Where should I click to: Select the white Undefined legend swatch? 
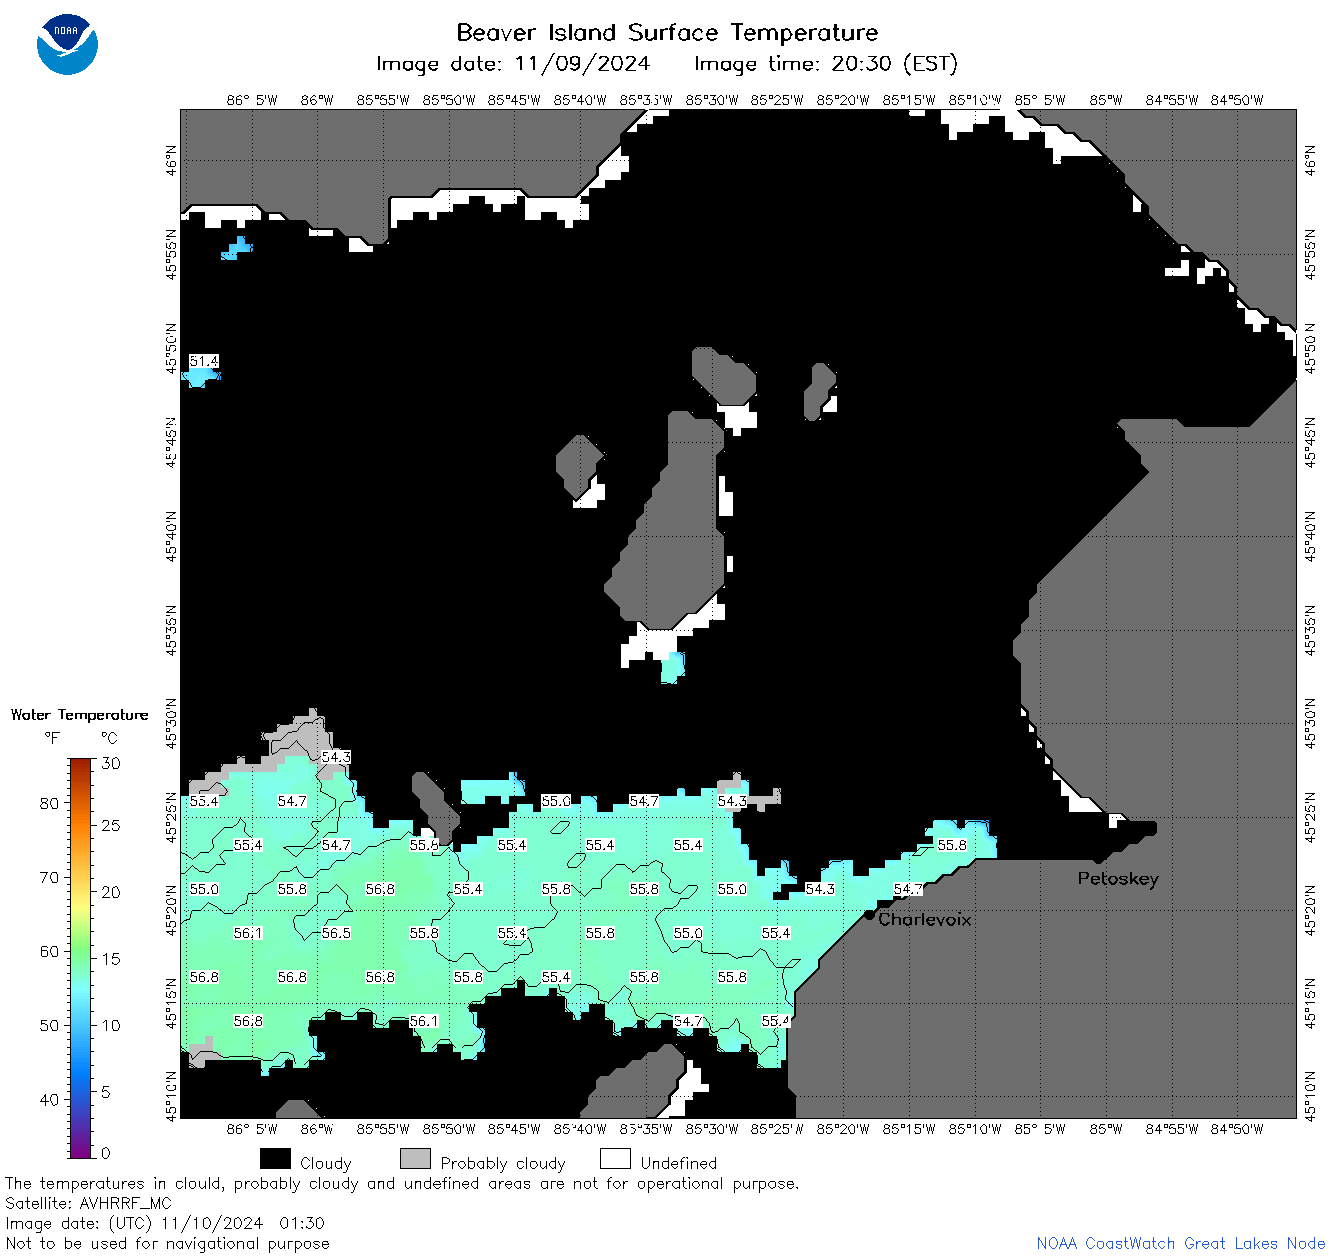click(x=615, y=1159)
